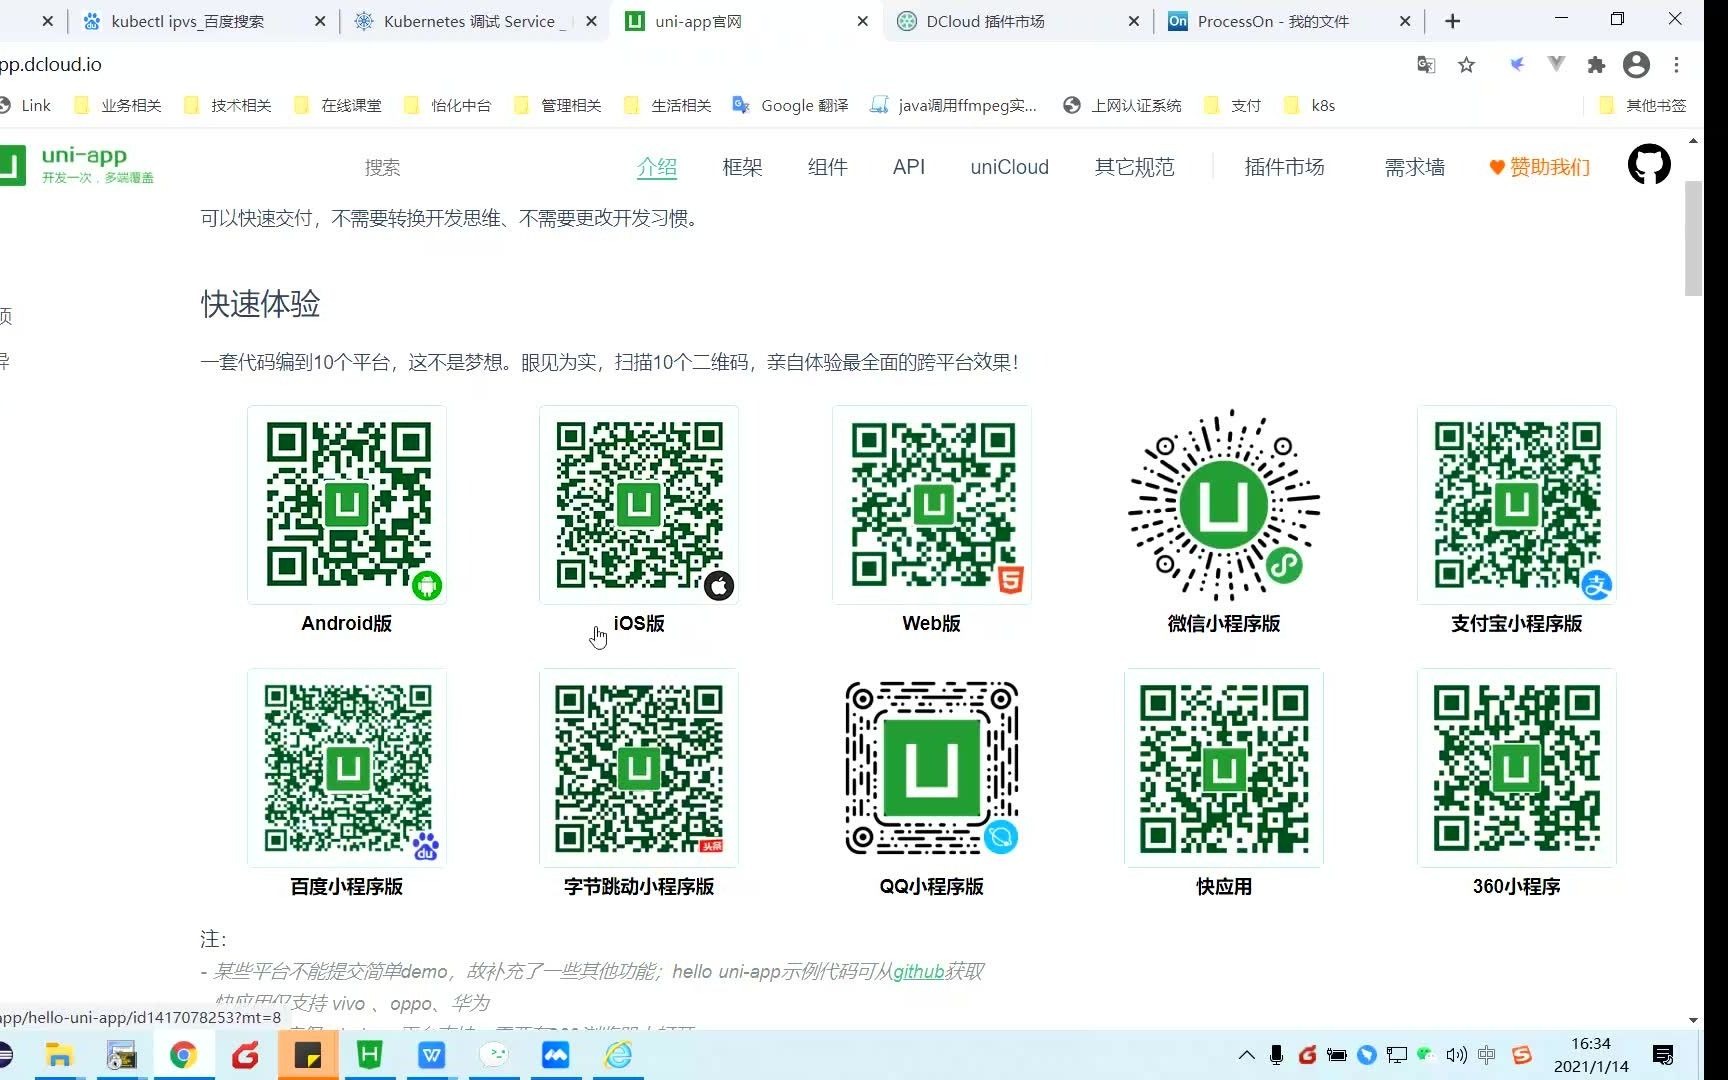Close the uni-app官网 tab

863,21
